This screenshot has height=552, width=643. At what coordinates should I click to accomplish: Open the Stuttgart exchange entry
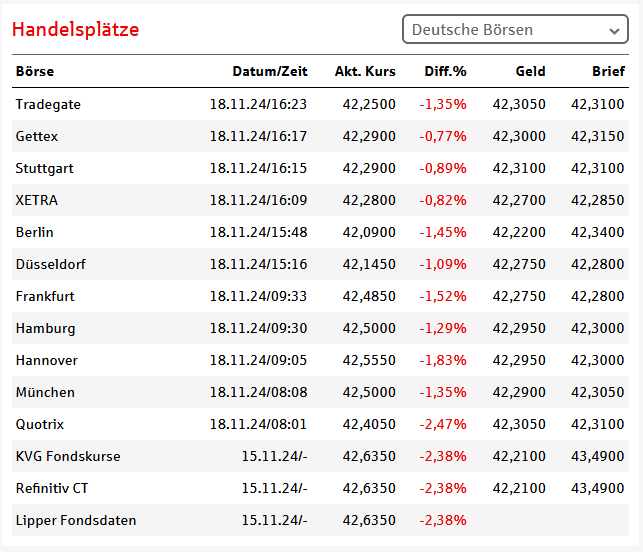click(44, 168)
